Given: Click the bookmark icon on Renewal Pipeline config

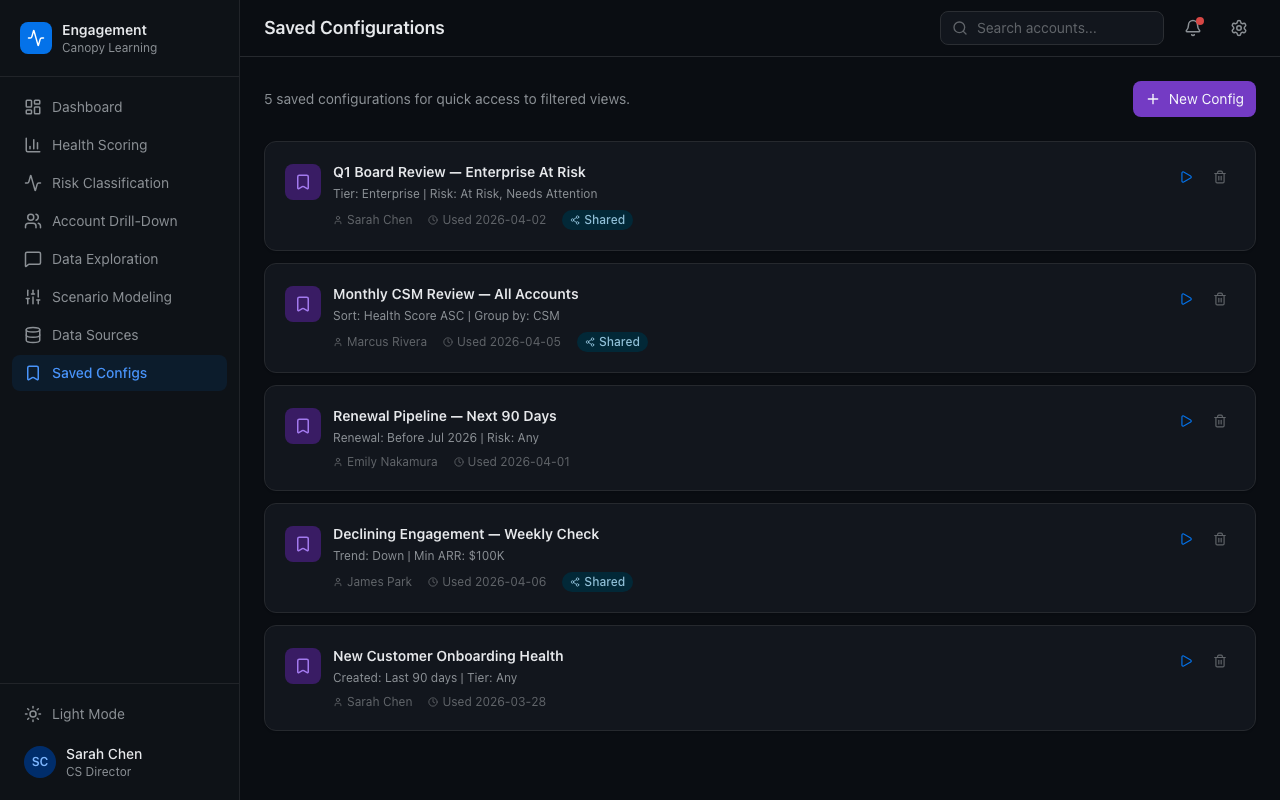Looking at the screenshot, I should (x=303, y=425).
